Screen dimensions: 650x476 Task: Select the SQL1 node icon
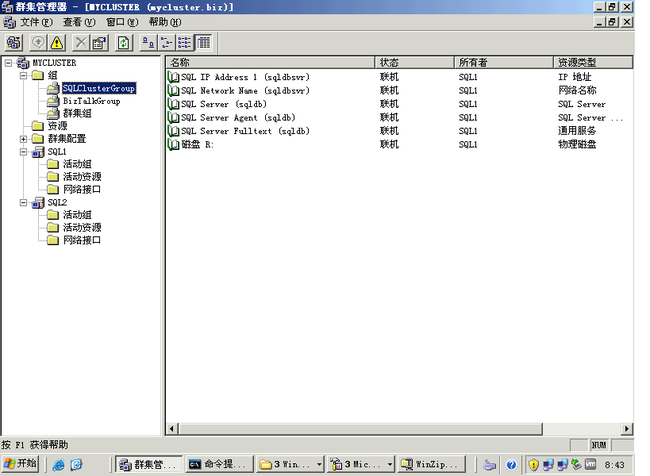point(38,152)
